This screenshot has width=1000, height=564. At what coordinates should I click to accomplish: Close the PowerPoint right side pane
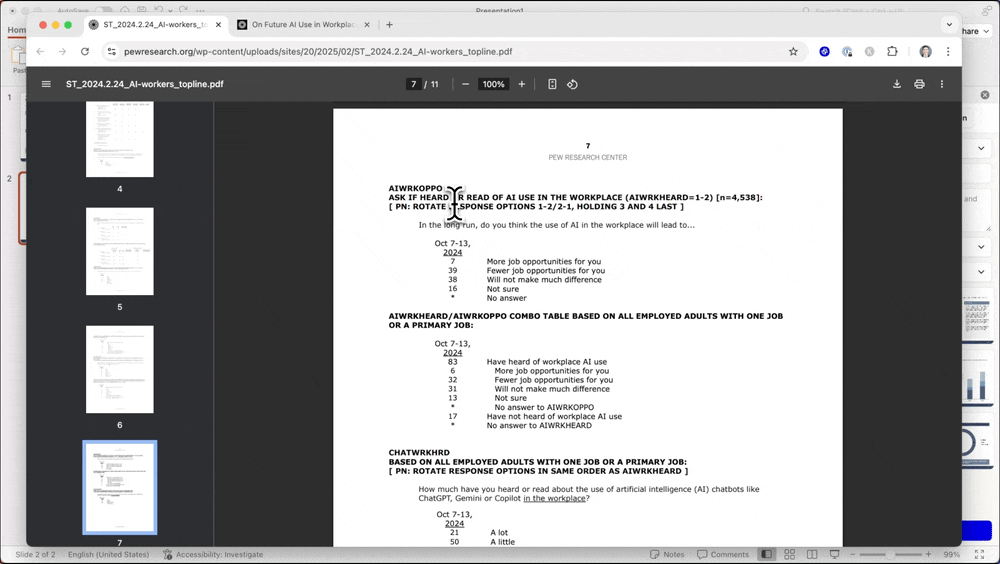tap(985, 94)
